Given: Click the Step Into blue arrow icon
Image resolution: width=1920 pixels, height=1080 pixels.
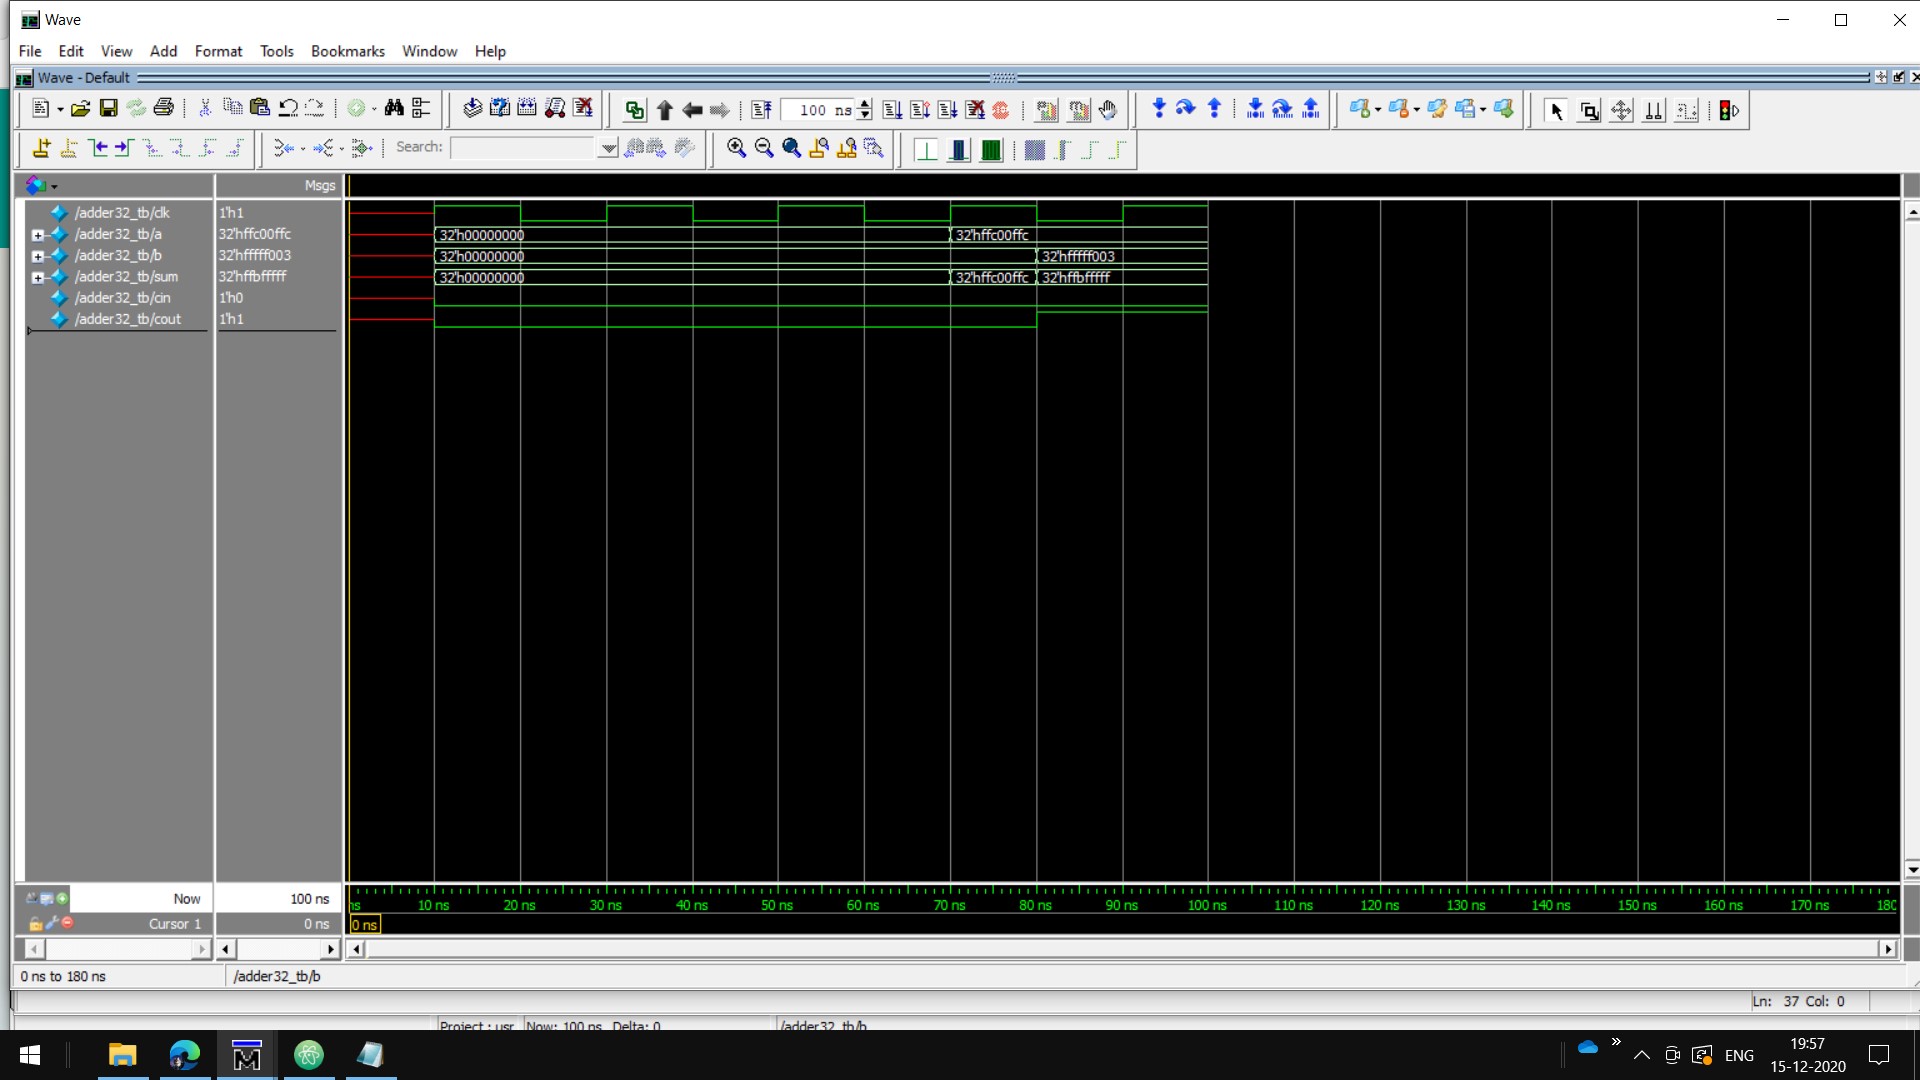Looking at the screenshot, I should pos(1158,110).
